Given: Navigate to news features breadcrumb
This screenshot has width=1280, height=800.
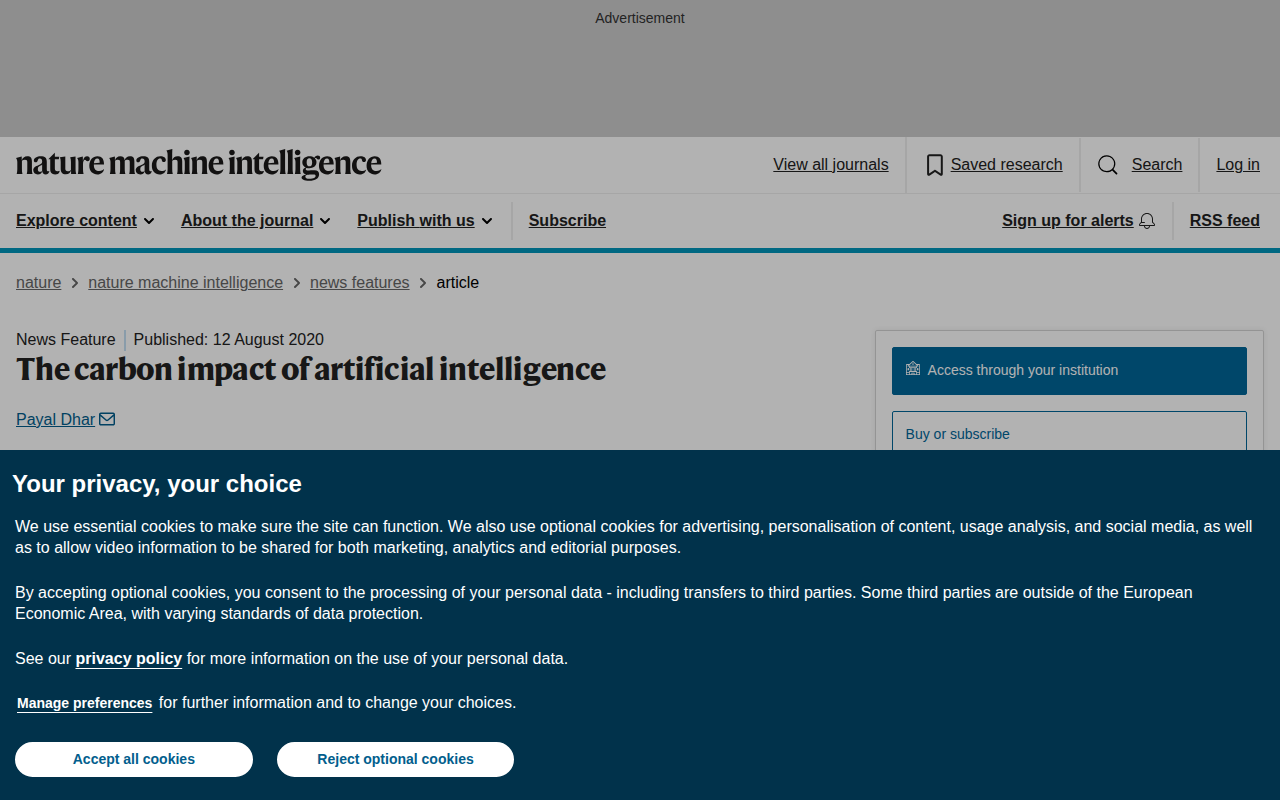Looking at the screenshot, I should pyautogui.click(x=360, y=283).
